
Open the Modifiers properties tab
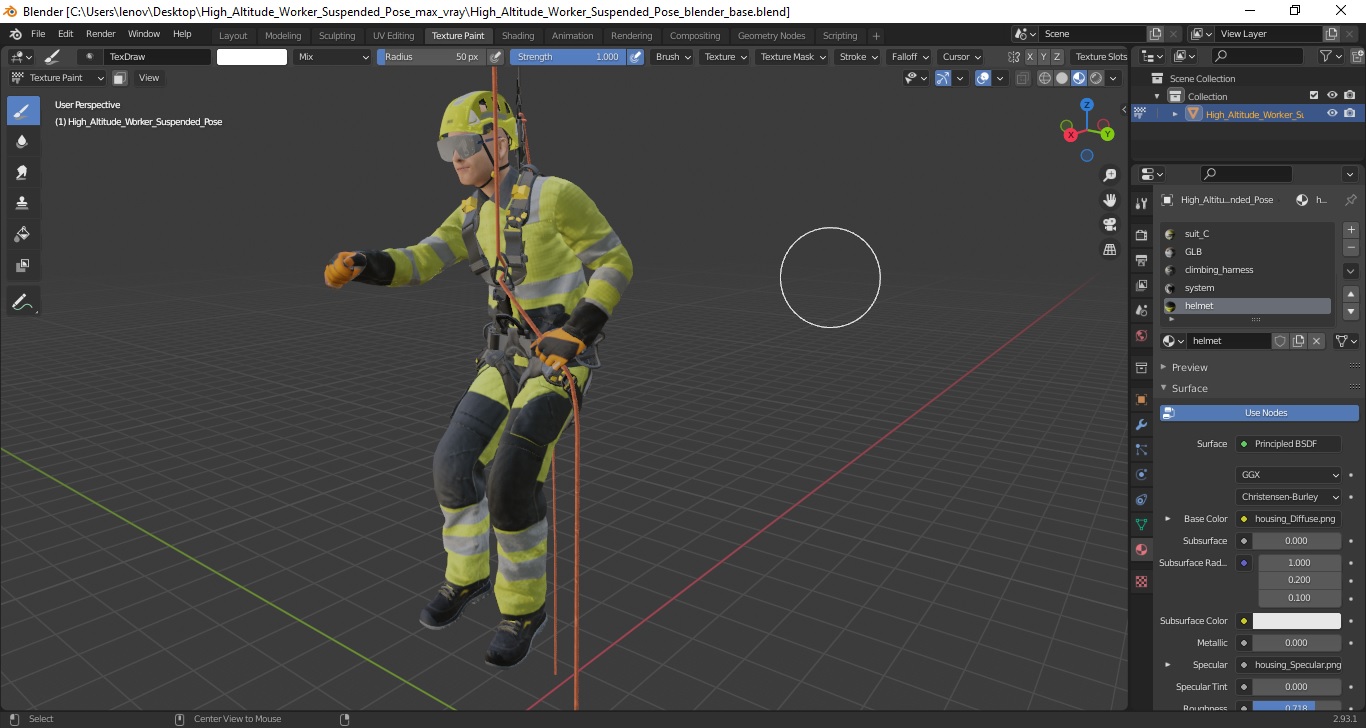[x=1141, y=424]
